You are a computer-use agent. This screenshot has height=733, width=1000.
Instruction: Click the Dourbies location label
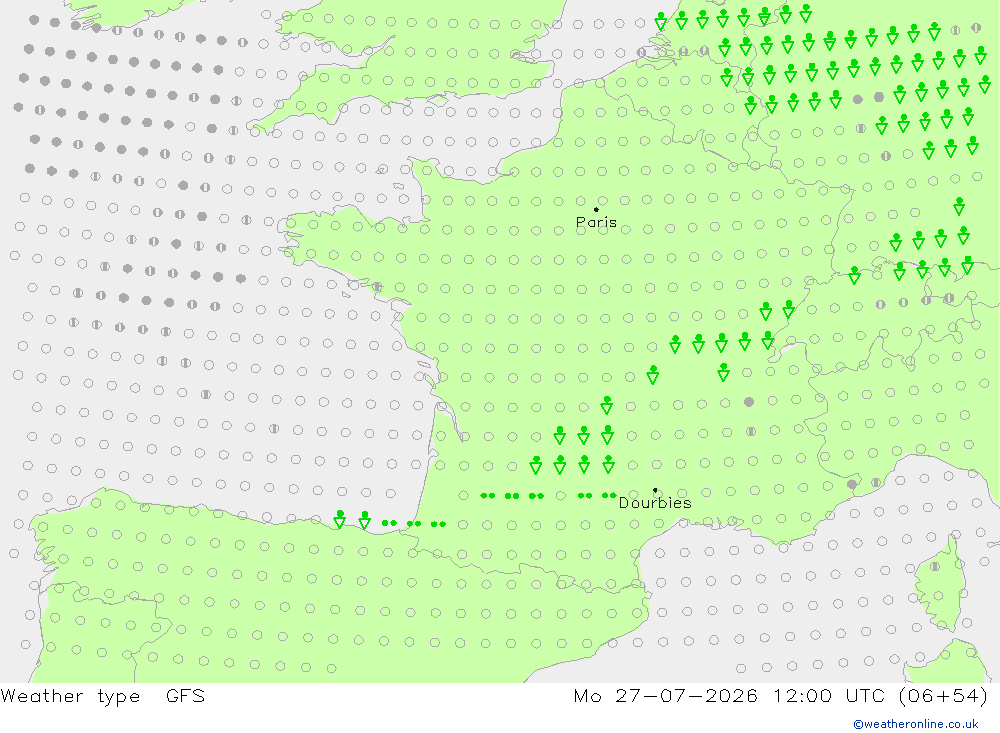[655, 503]
